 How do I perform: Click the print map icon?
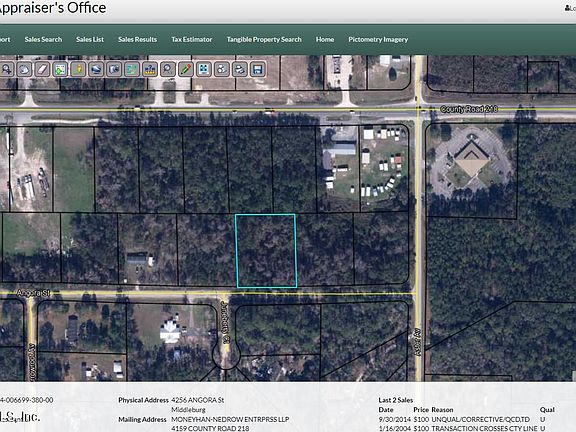240,69
